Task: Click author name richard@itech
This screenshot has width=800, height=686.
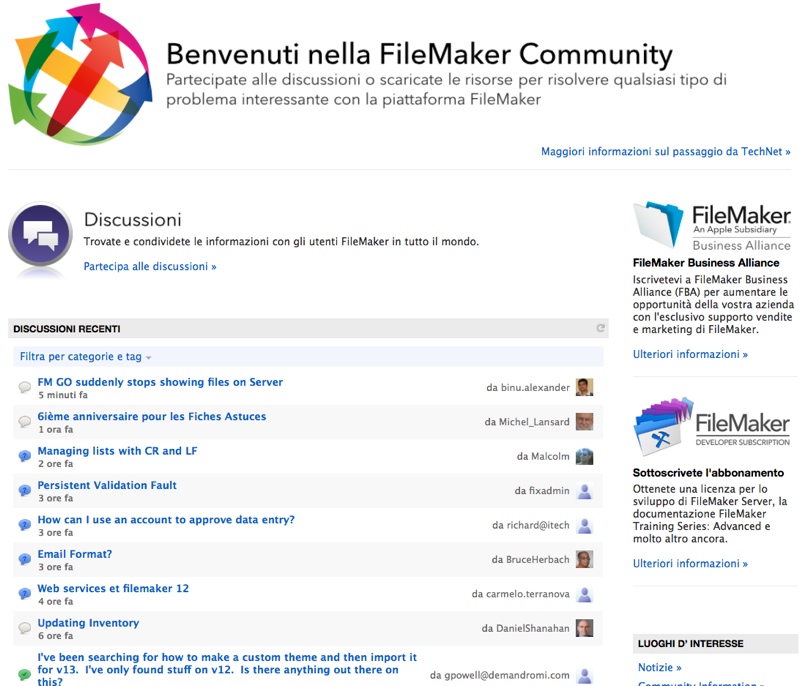Action: 538,525
